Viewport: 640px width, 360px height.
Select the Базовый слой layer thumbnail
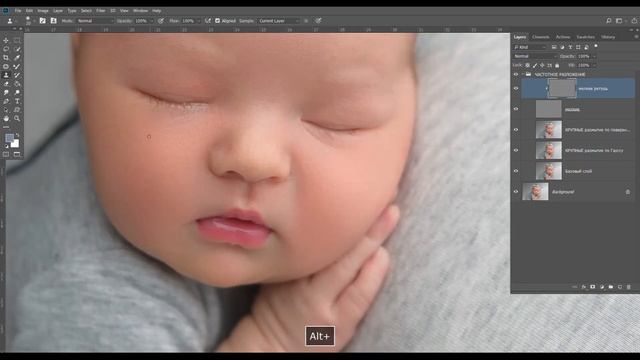(x=549, y=171)
